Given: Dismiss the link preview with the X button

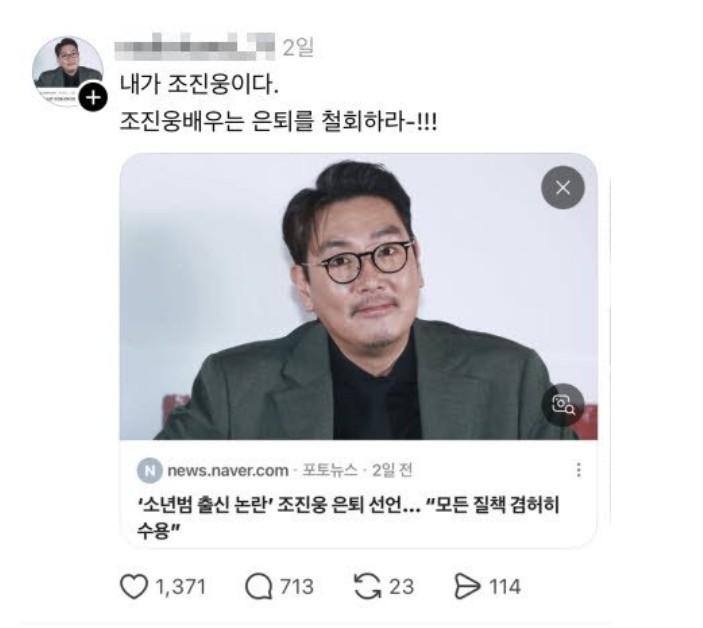Looking at the screenshot, I should [x=563, y=187].
